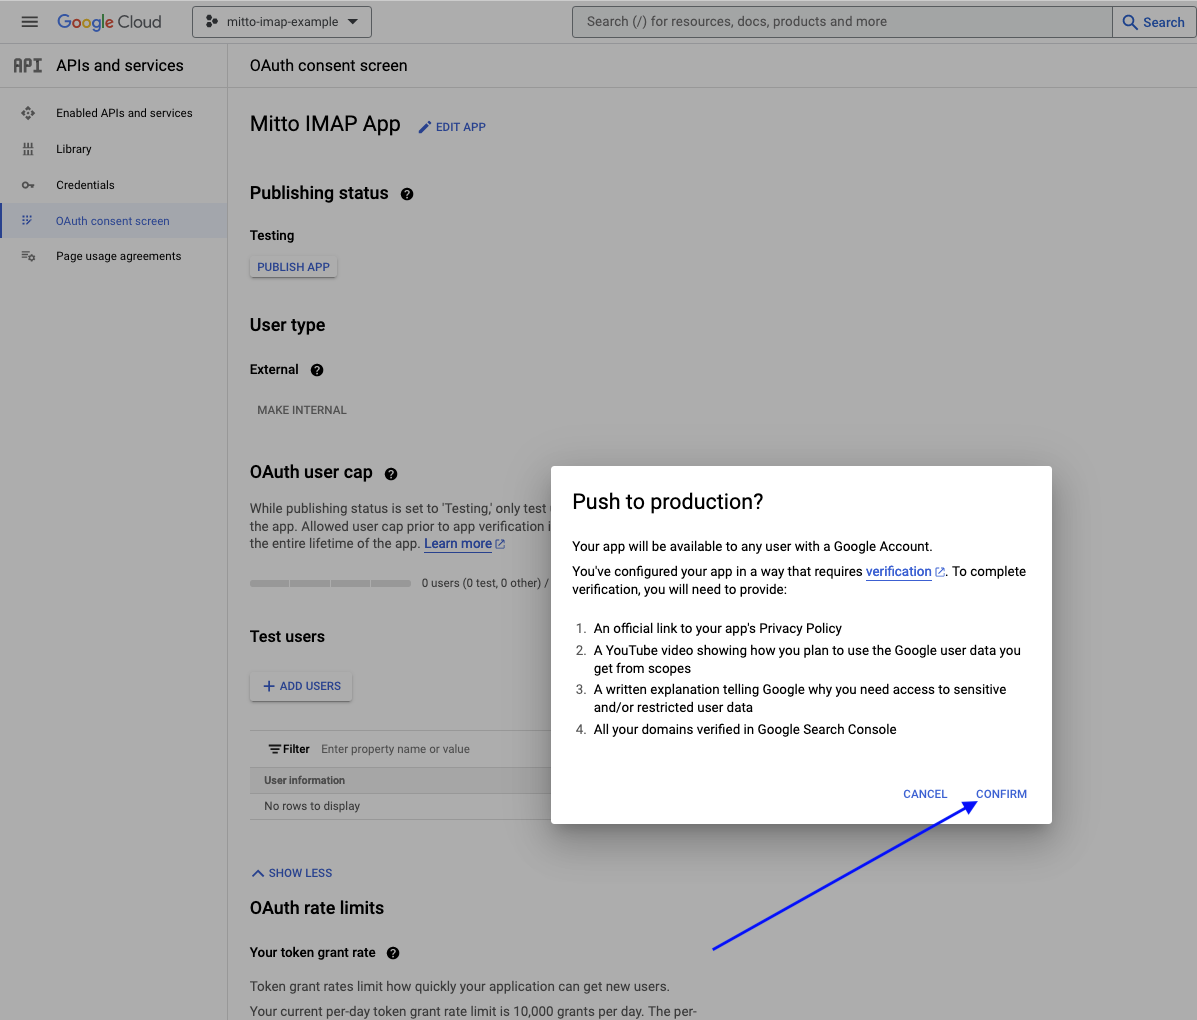The image size is (1197, 1020).
Task: Open the mitto-imap-example project selector
Action: [281, 22]
